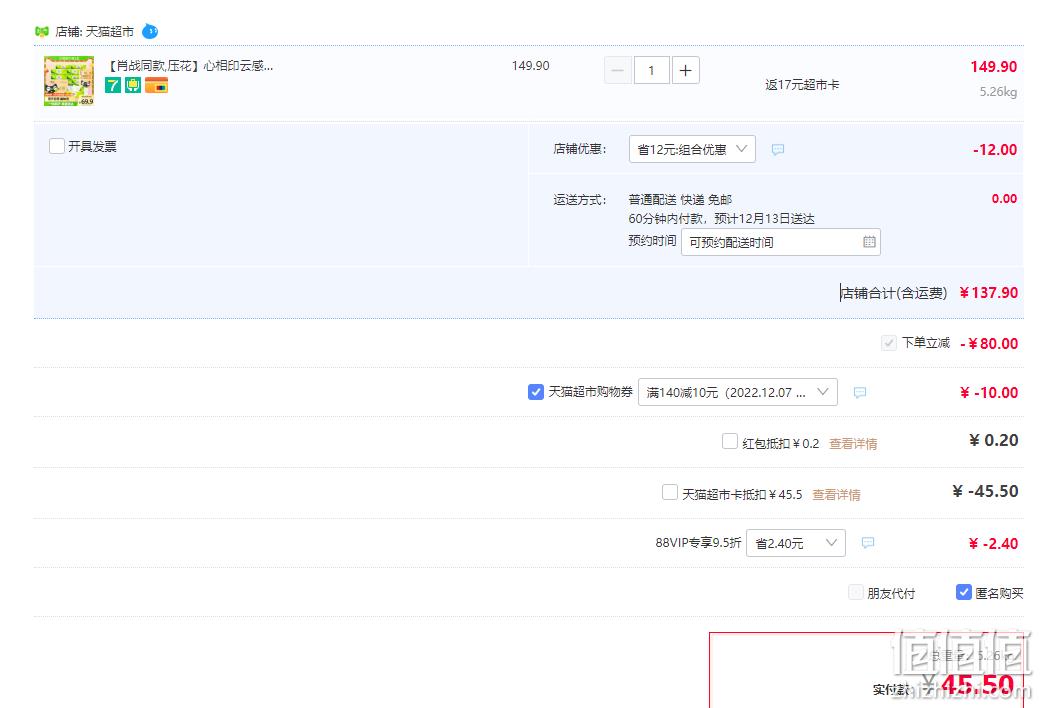
Task: Click the ¥-2.40 88VIP discount amount
Action: [993, 544]
